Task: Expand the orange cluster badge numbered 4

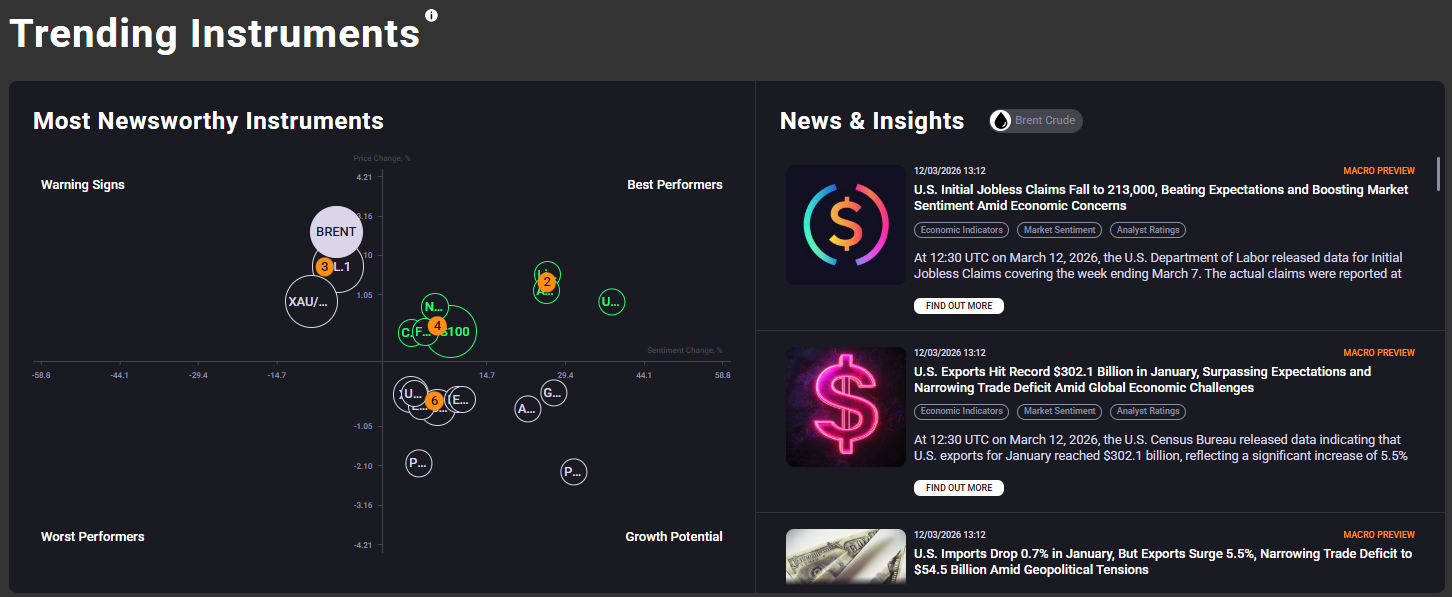Action: 437,325
